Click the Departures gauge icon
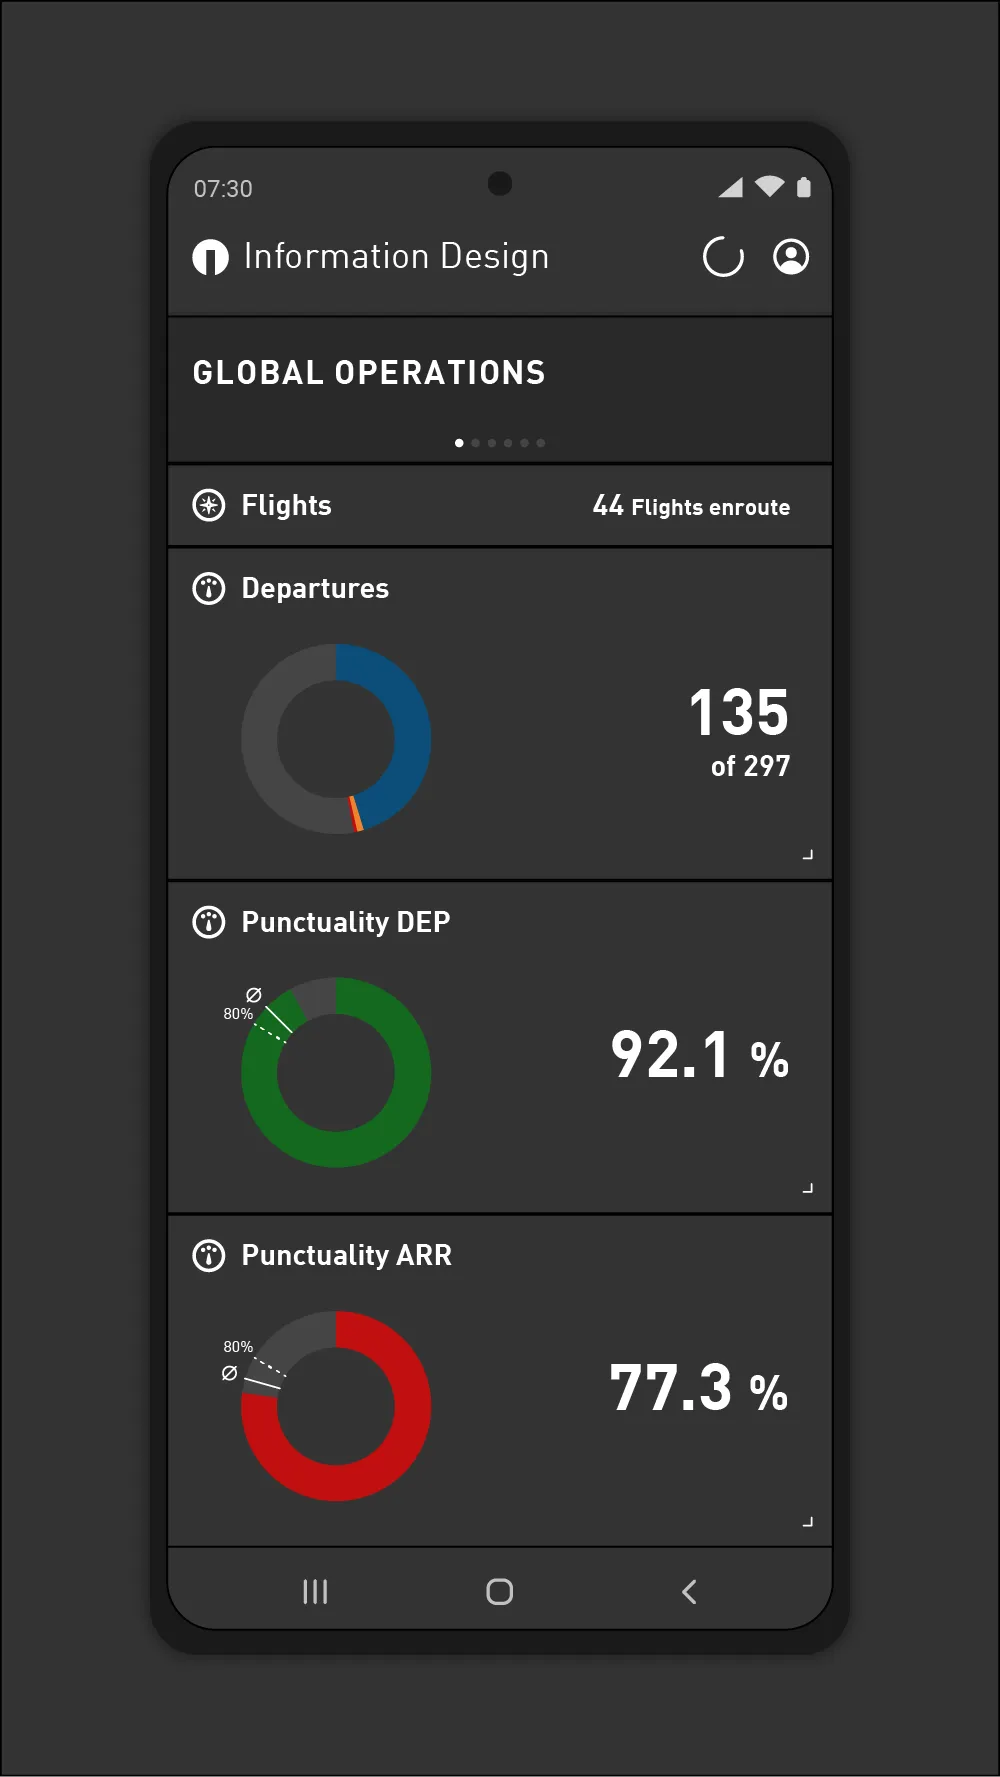1000x1777 pixels. [x=209, y=589]
